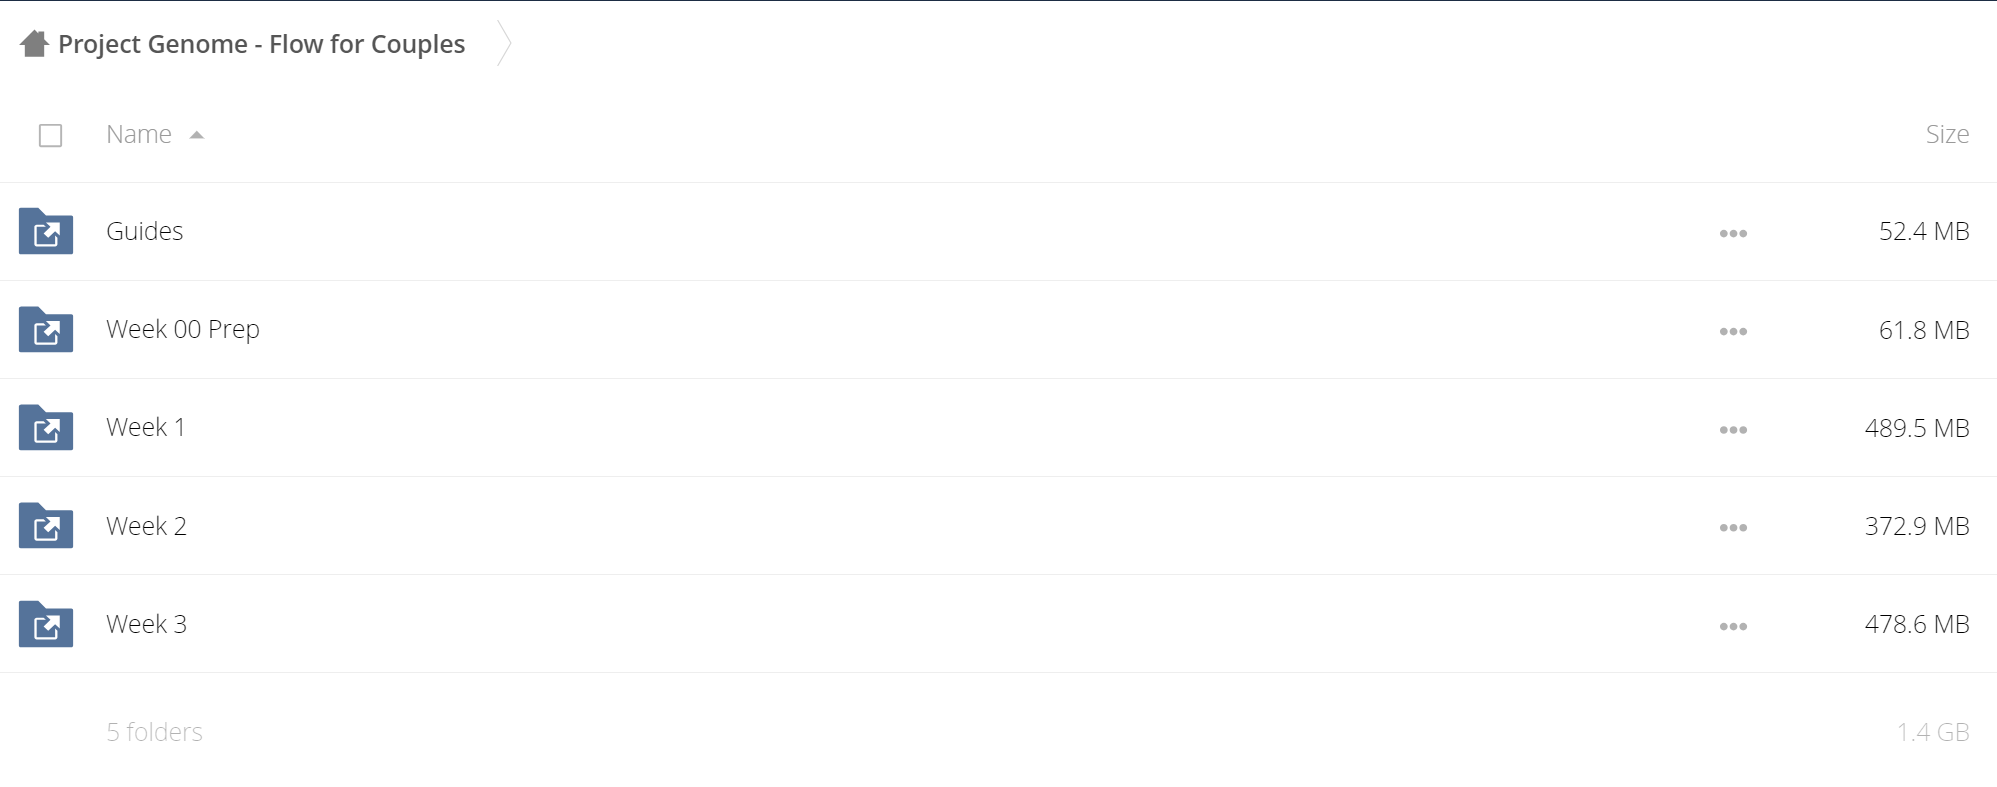Image resolution: width=1997 pixels, height=787 pixels.
Task: Open the Week 3 folder icon
Action: coord(46,624)
